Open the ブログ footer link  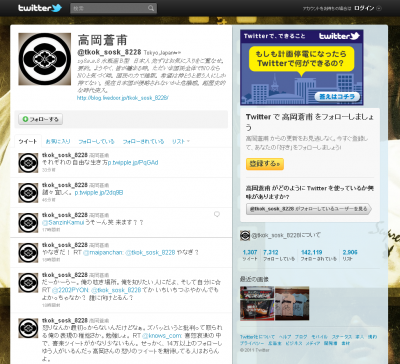(301, 337)
